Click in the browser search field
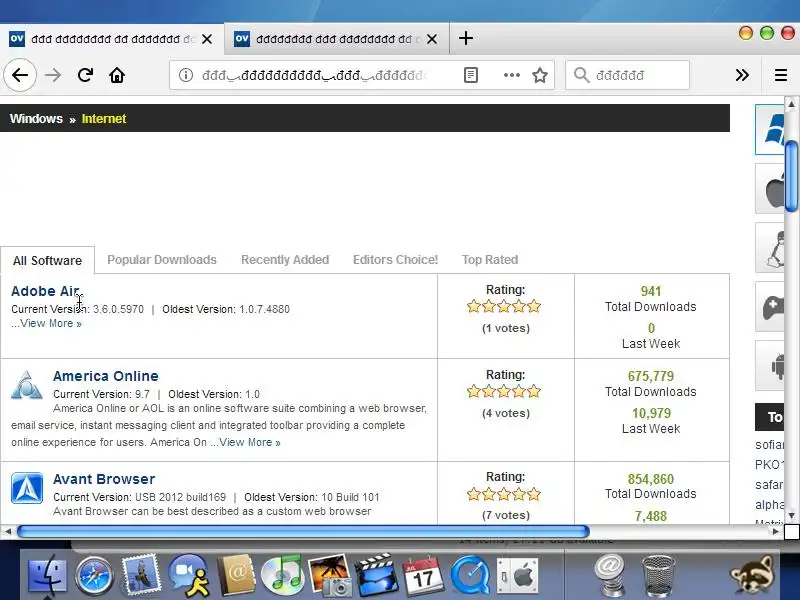The image size is (800, 600). click(x=628, y=76)
